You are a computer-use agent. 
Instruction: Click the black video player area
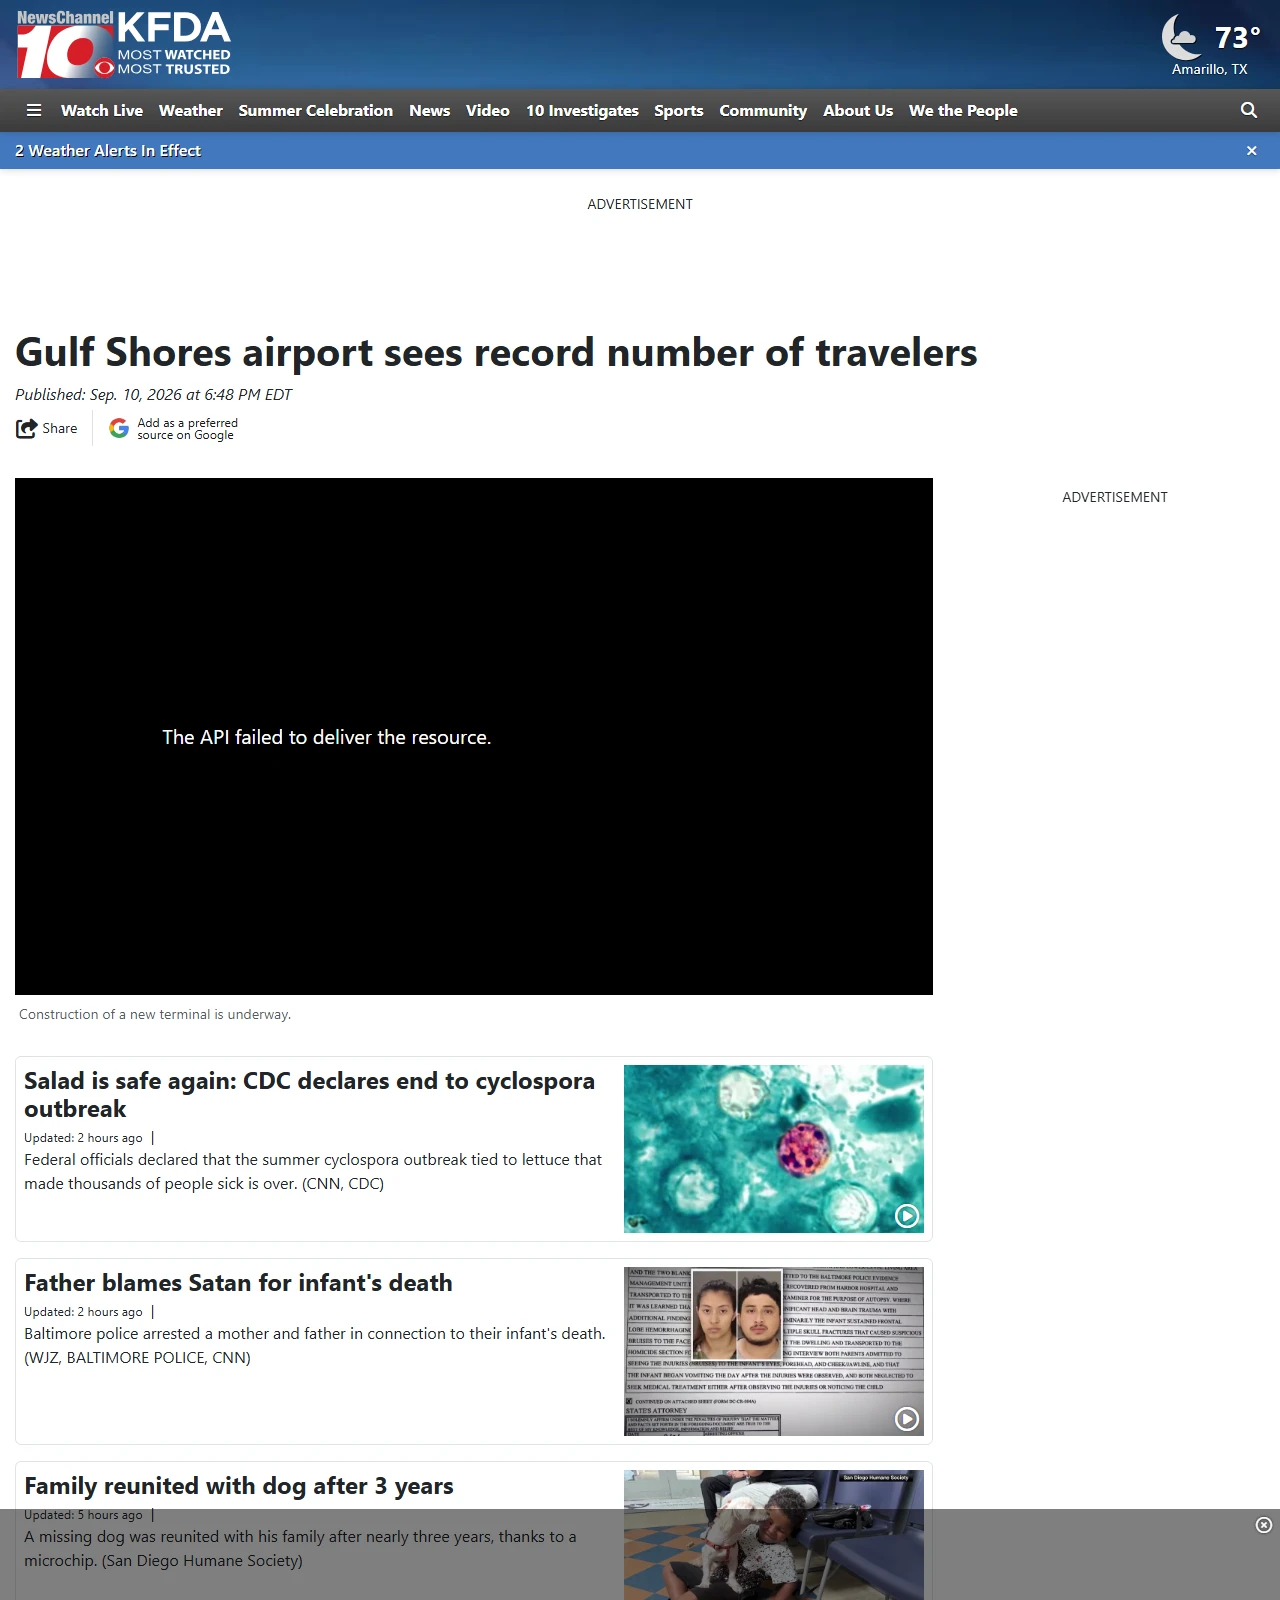[474, 737]
